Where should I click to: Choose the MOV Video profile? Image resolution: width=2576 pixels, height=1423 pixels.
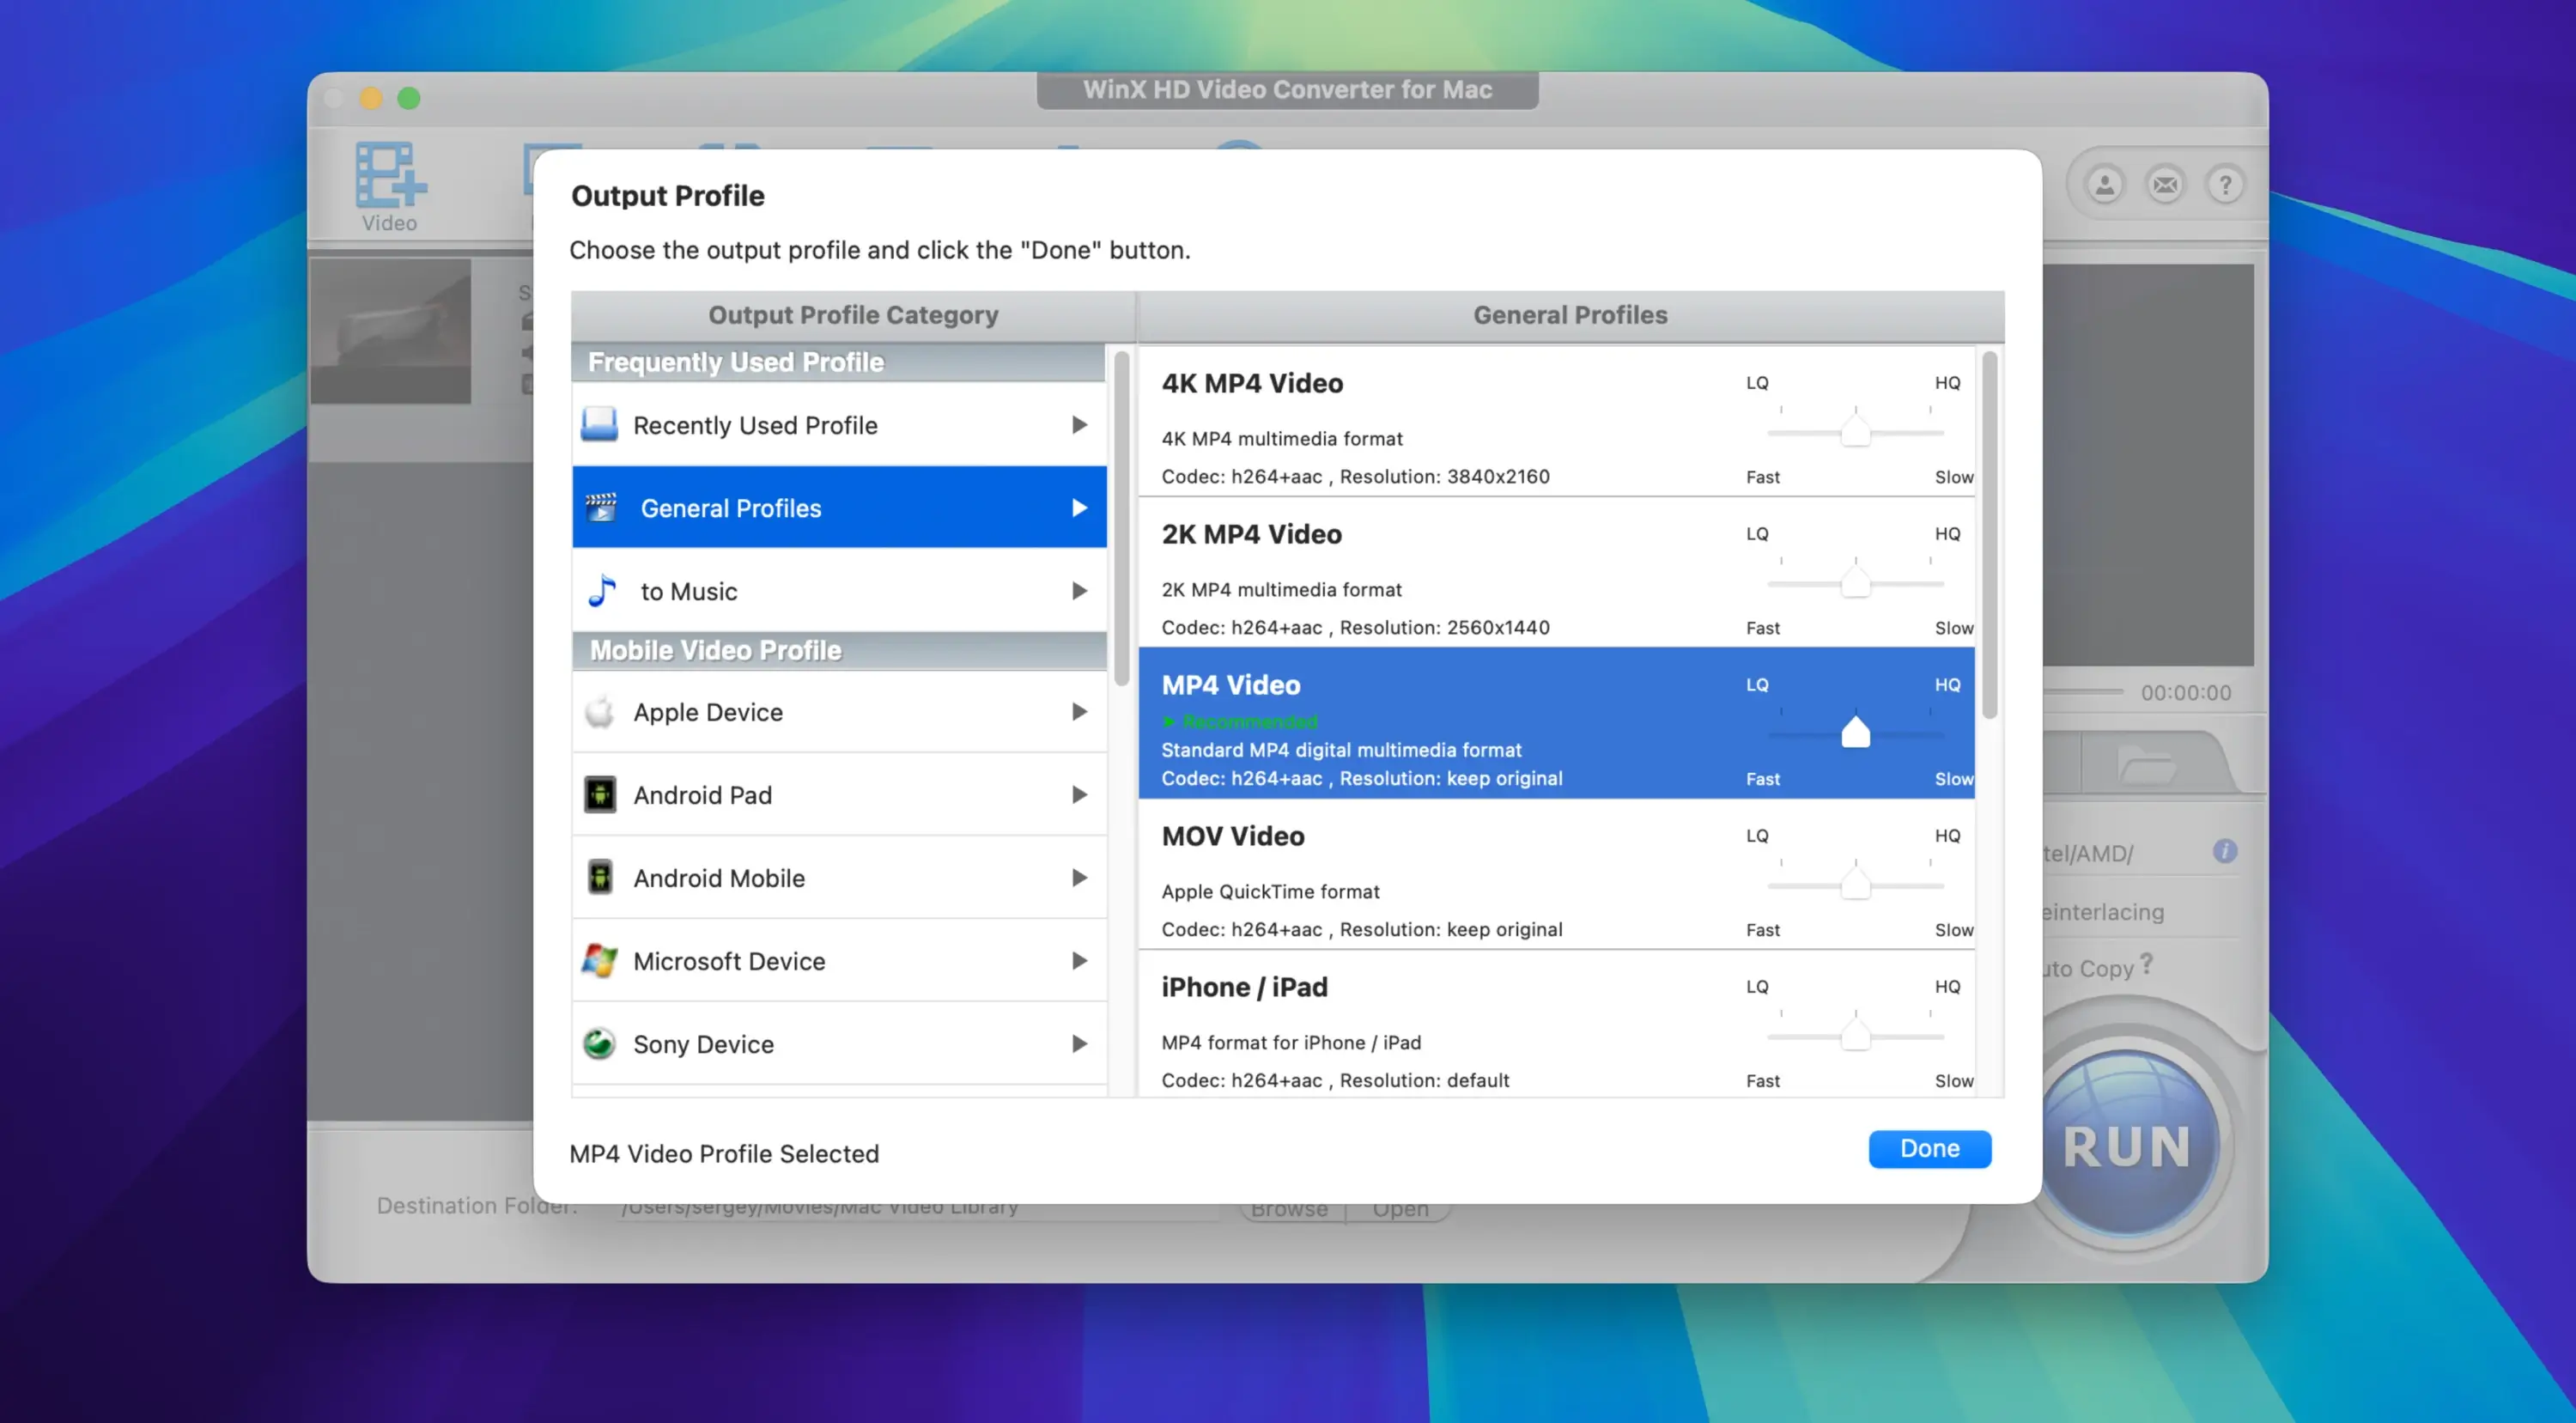(1556, 874)
